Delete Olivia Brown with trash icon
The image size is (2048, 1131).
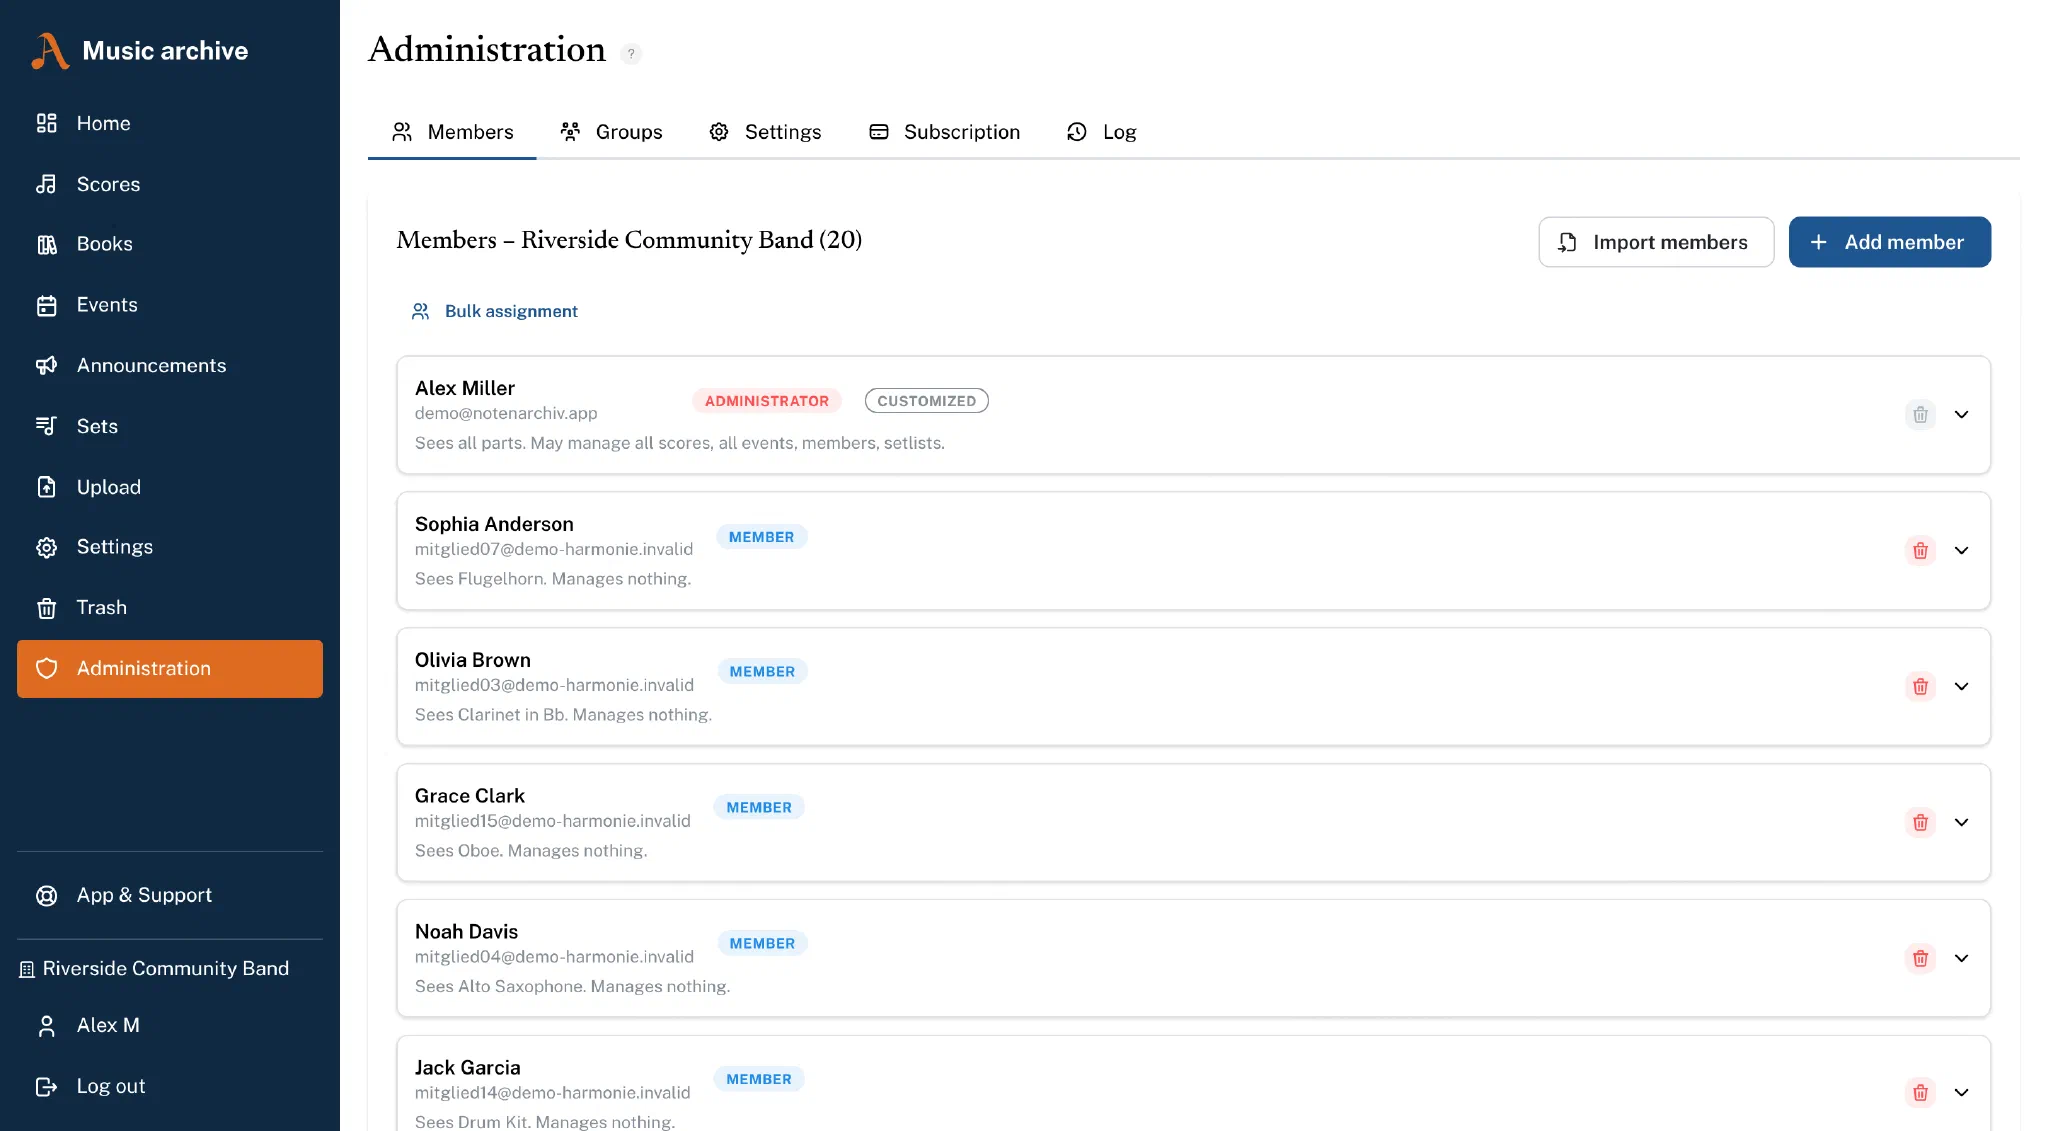(1920, 686)
